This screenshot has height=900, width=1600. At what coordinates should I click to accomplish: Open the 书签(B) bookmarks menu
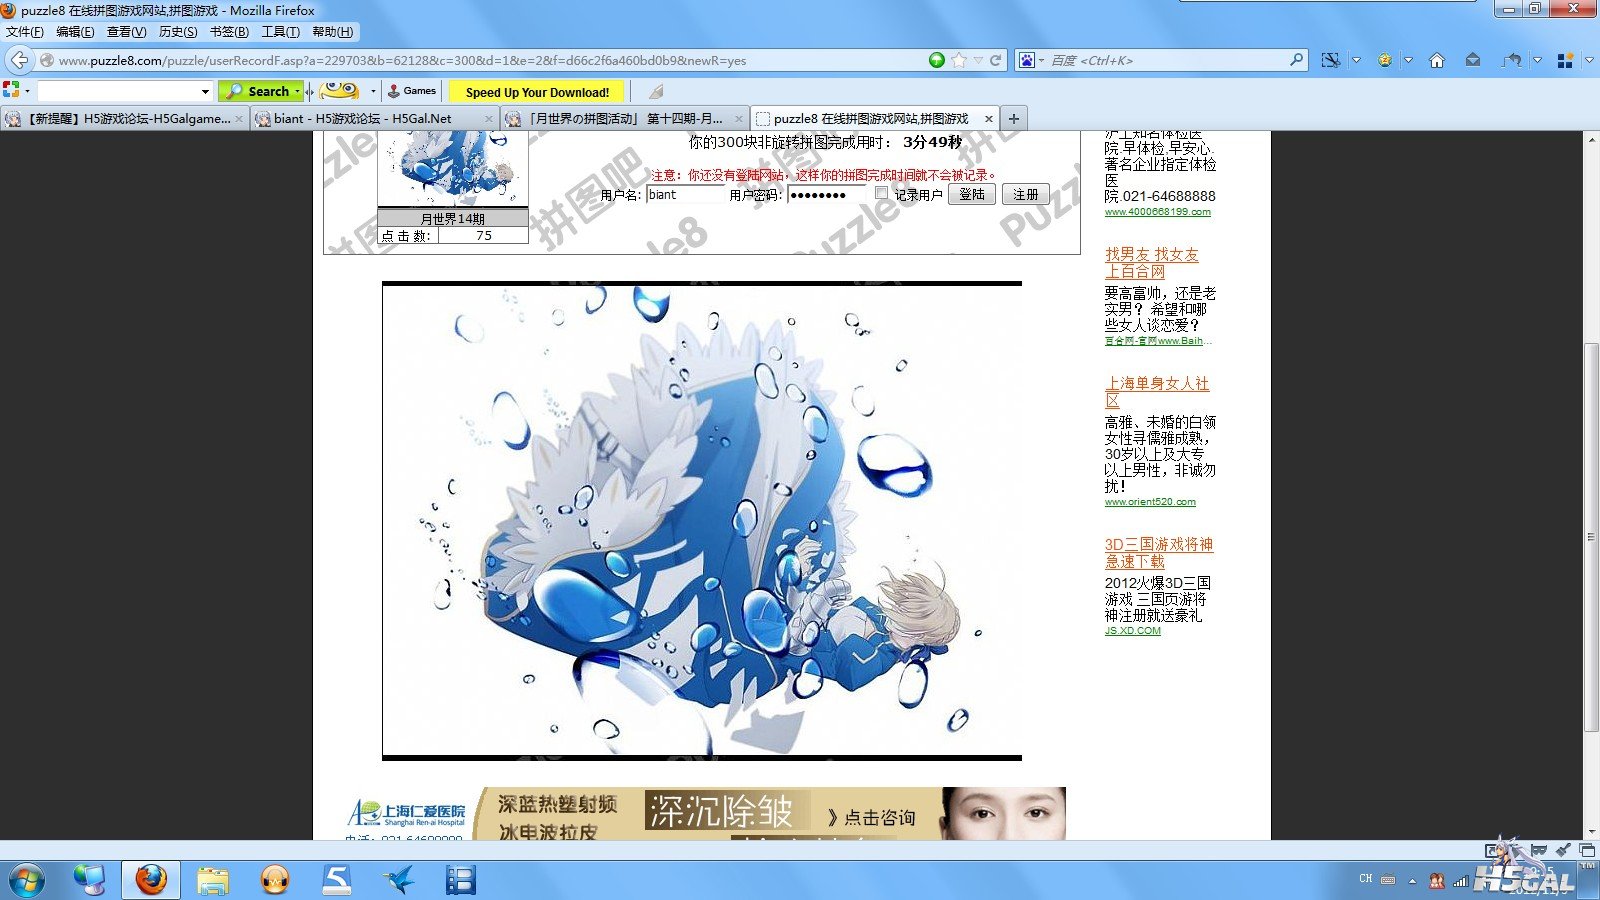coord(229,32)
